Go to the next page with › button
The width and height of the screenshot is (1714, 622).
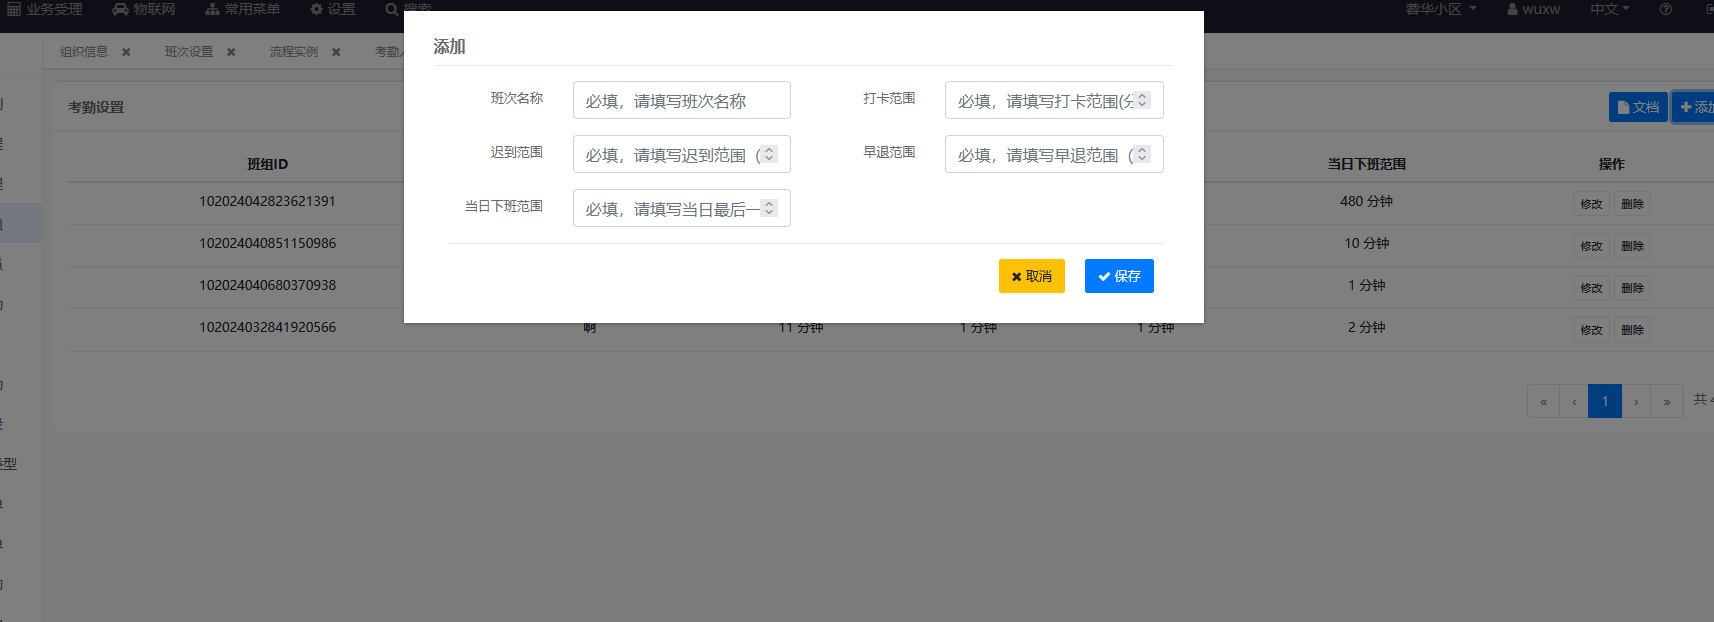coord(1636,401)
